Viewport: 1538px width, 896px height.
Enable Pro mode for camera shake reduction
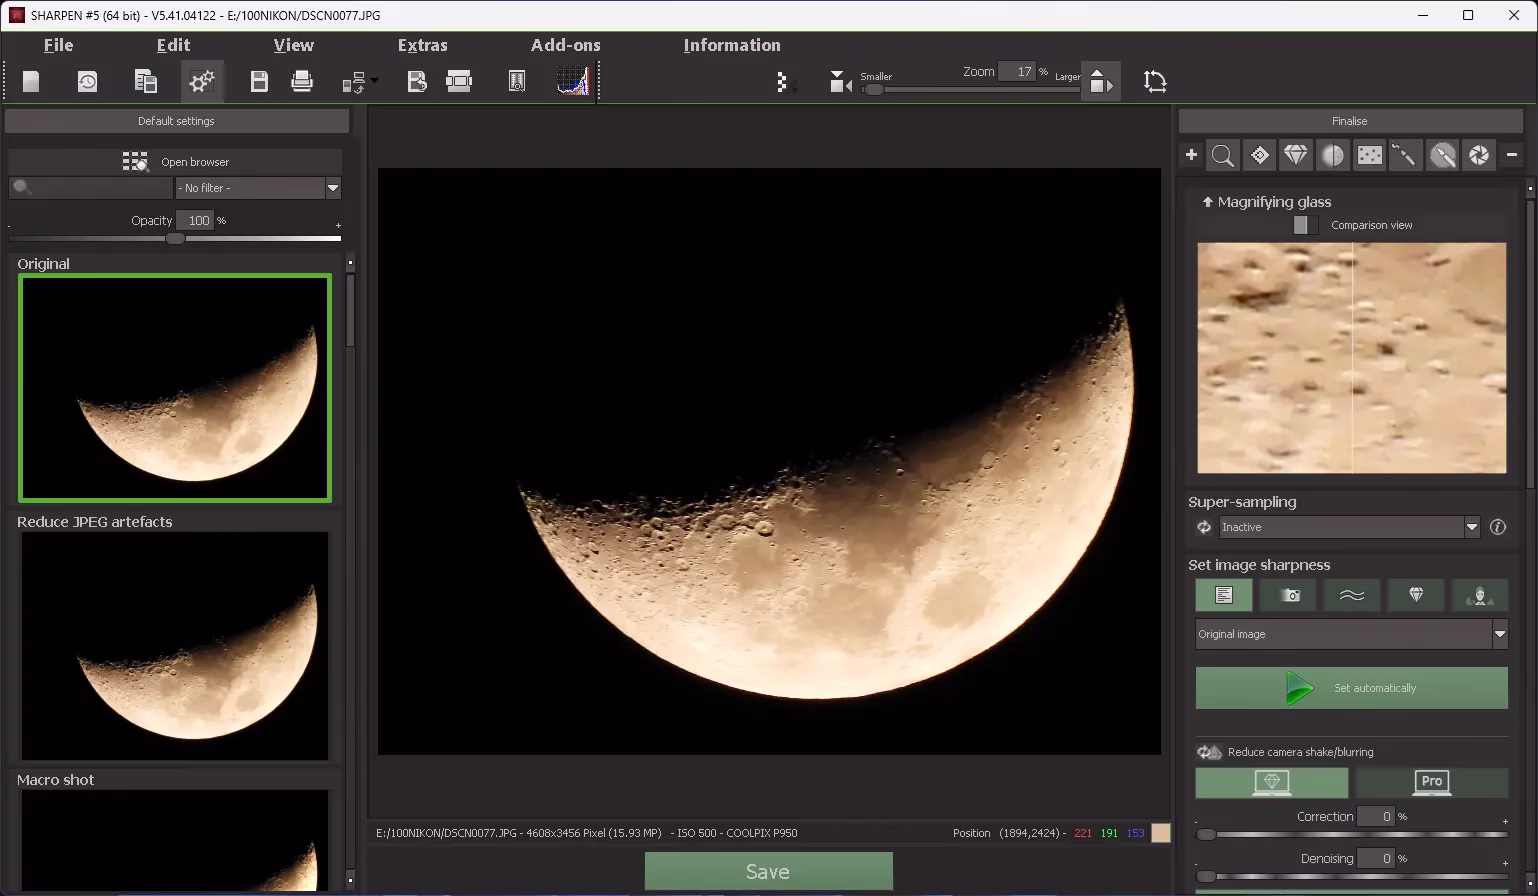pos(1431,782)
